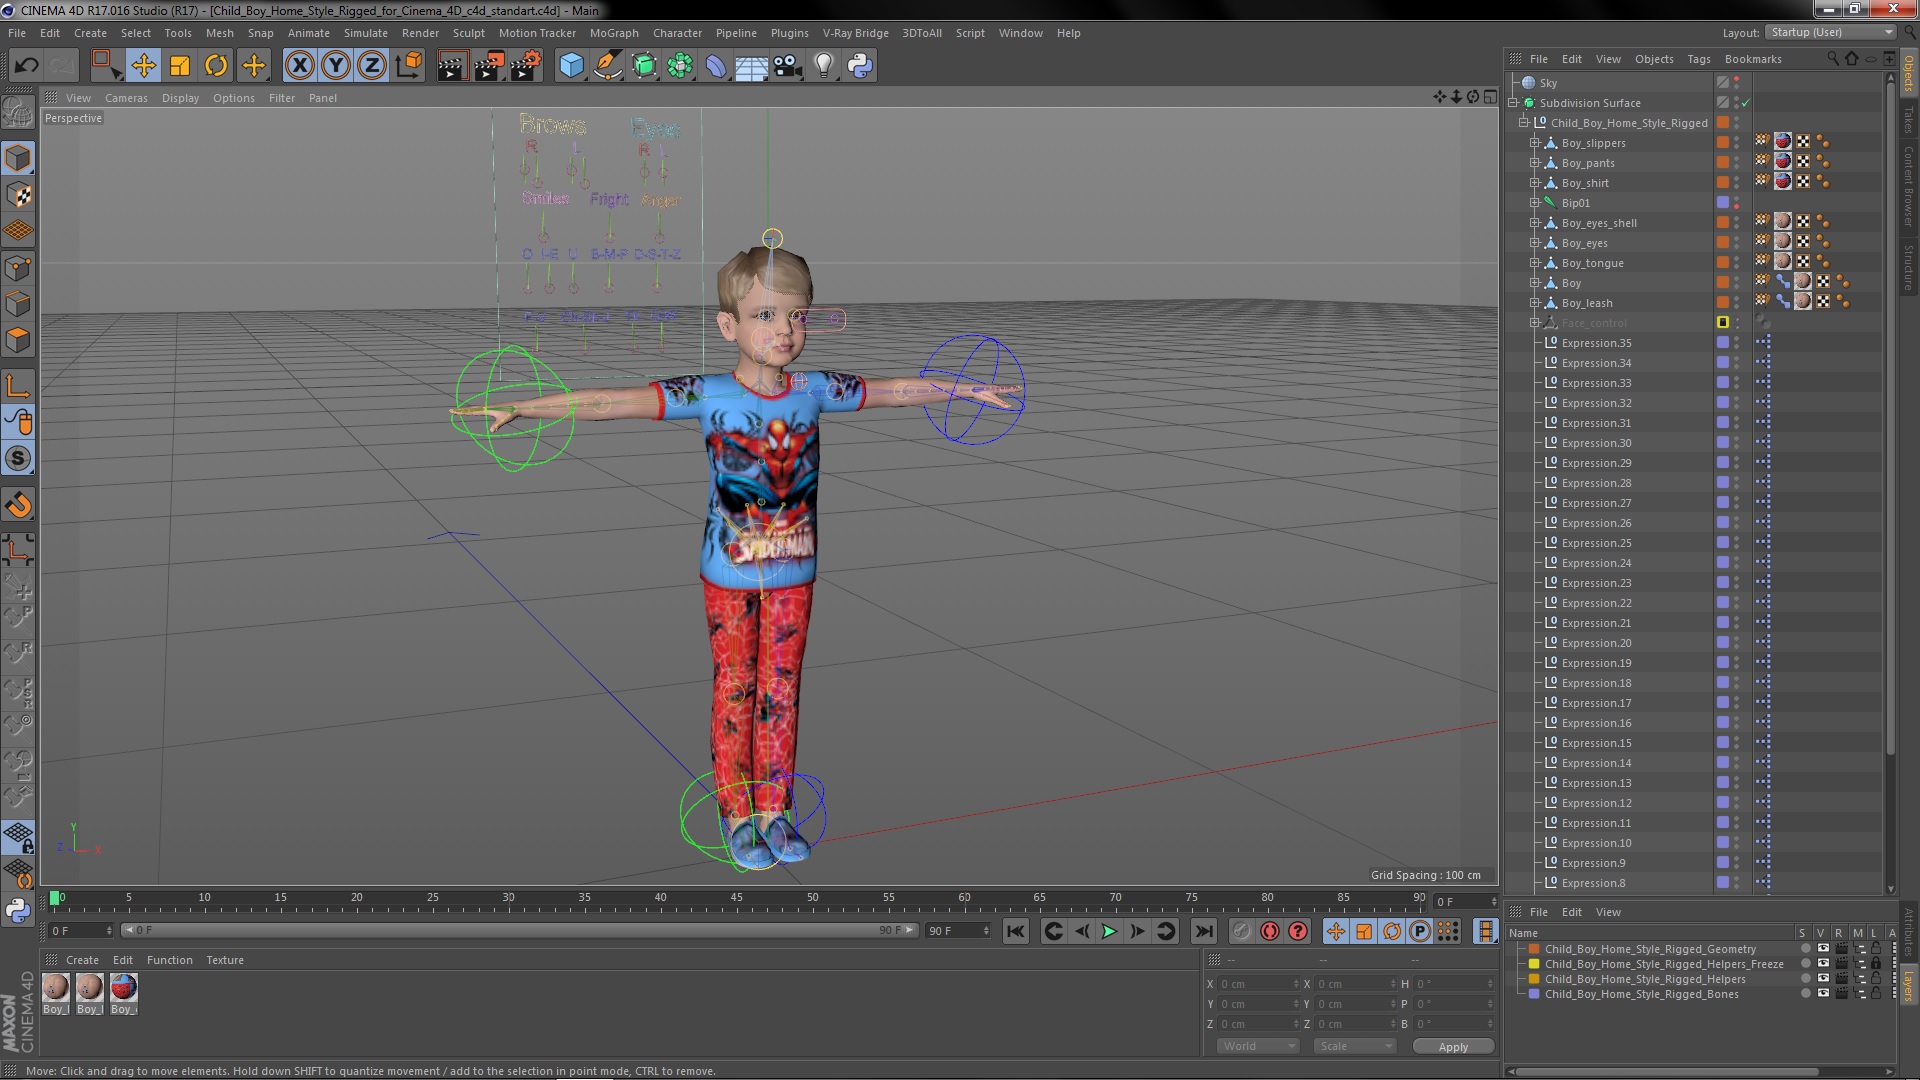
Task: Expand the Boy_eyes_shell object
Action: point(1534,223)
